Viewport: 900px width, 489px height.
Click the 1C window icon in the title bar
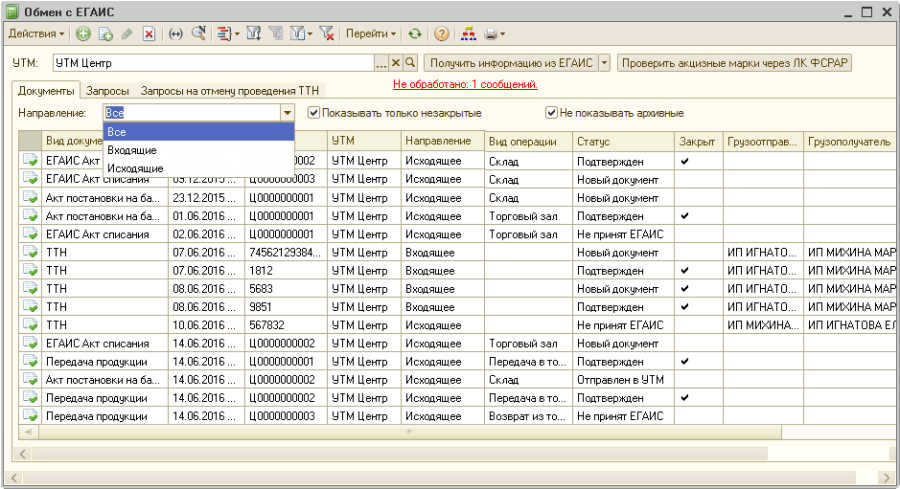tap(12, 11)
